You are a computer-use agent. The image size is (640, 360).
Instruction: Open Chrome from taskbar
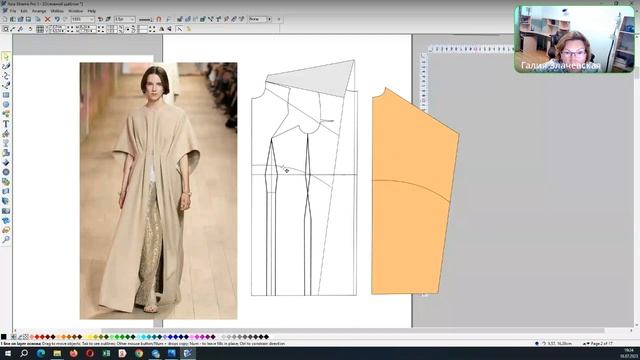pos(139,353)
